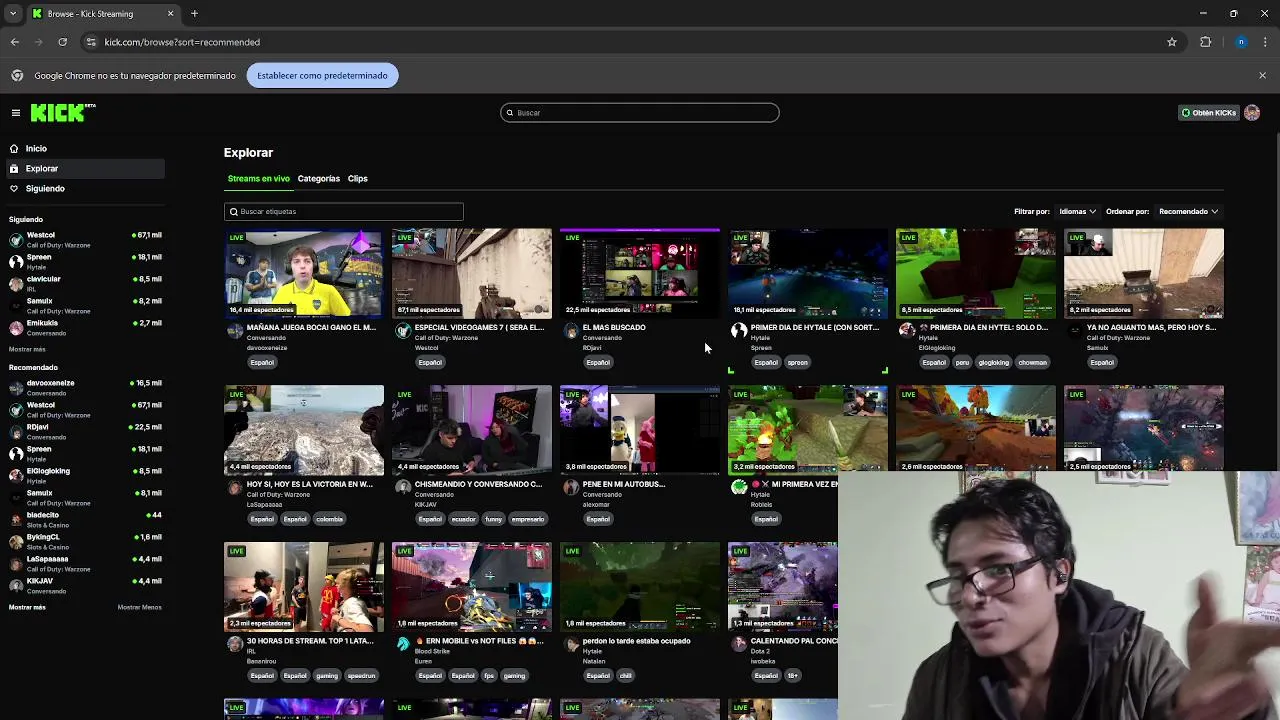This screenshot has width=1280, height=720.
Task: Click the HOY SI, HOY ES LA VICTORIA title
Action: click(x=310, y=484)
